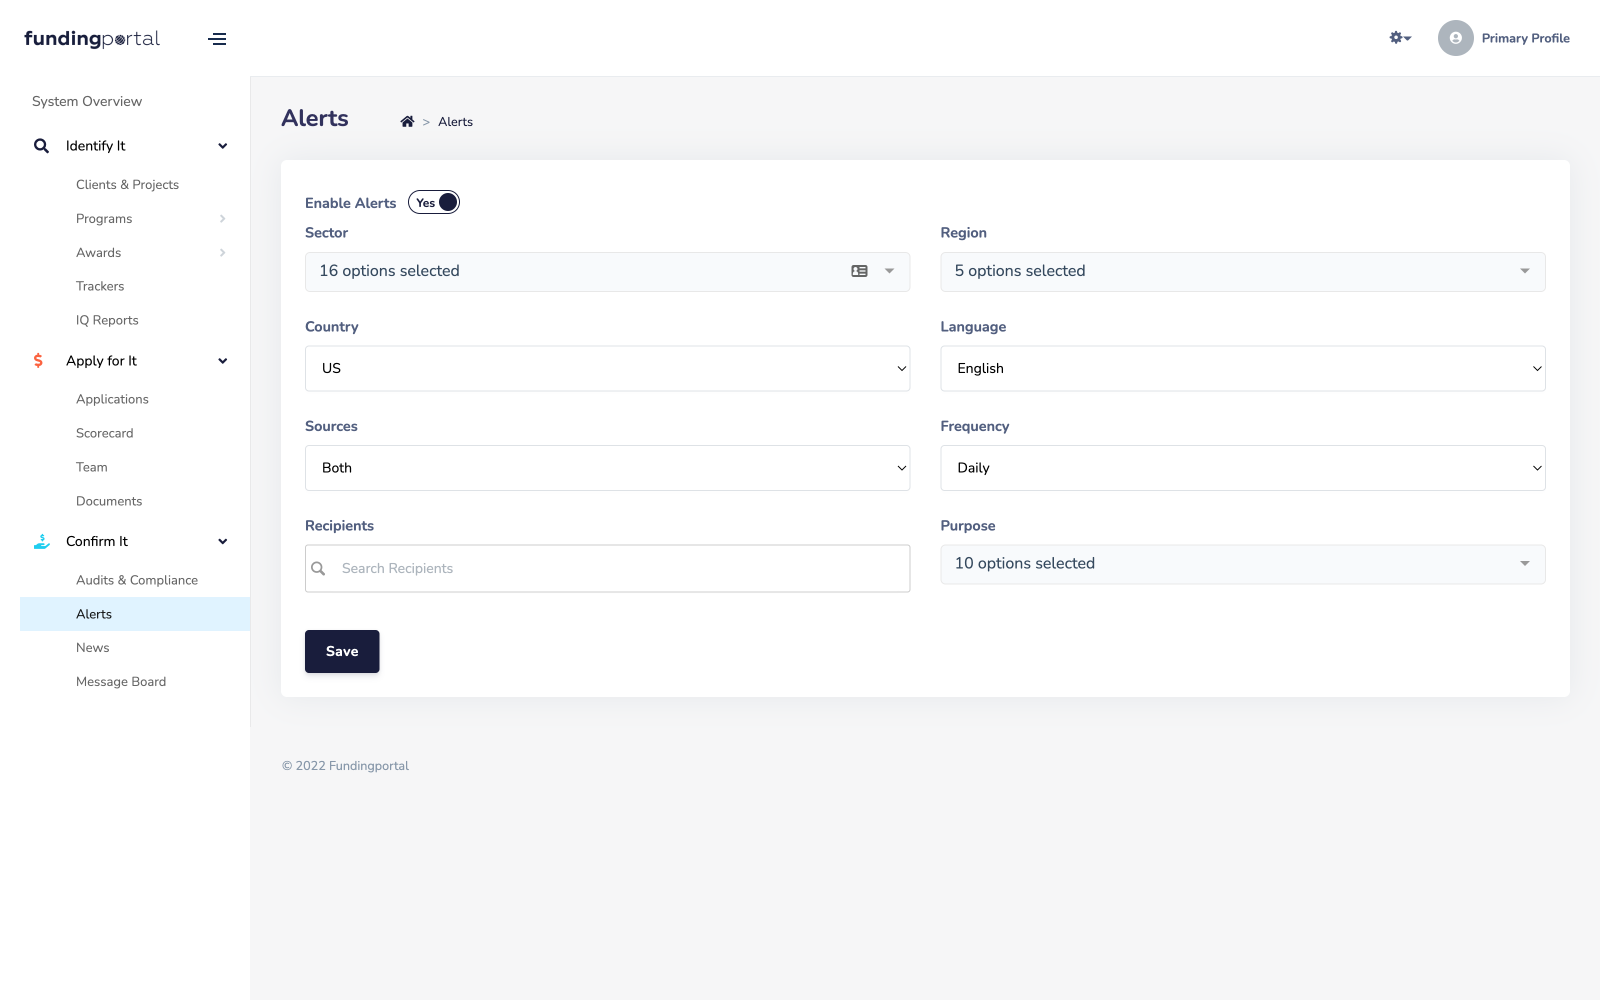This screenshot has height=1000, width=1600.
Task: Click the search icon in Recipients field
Action: [x=319, y=568]
